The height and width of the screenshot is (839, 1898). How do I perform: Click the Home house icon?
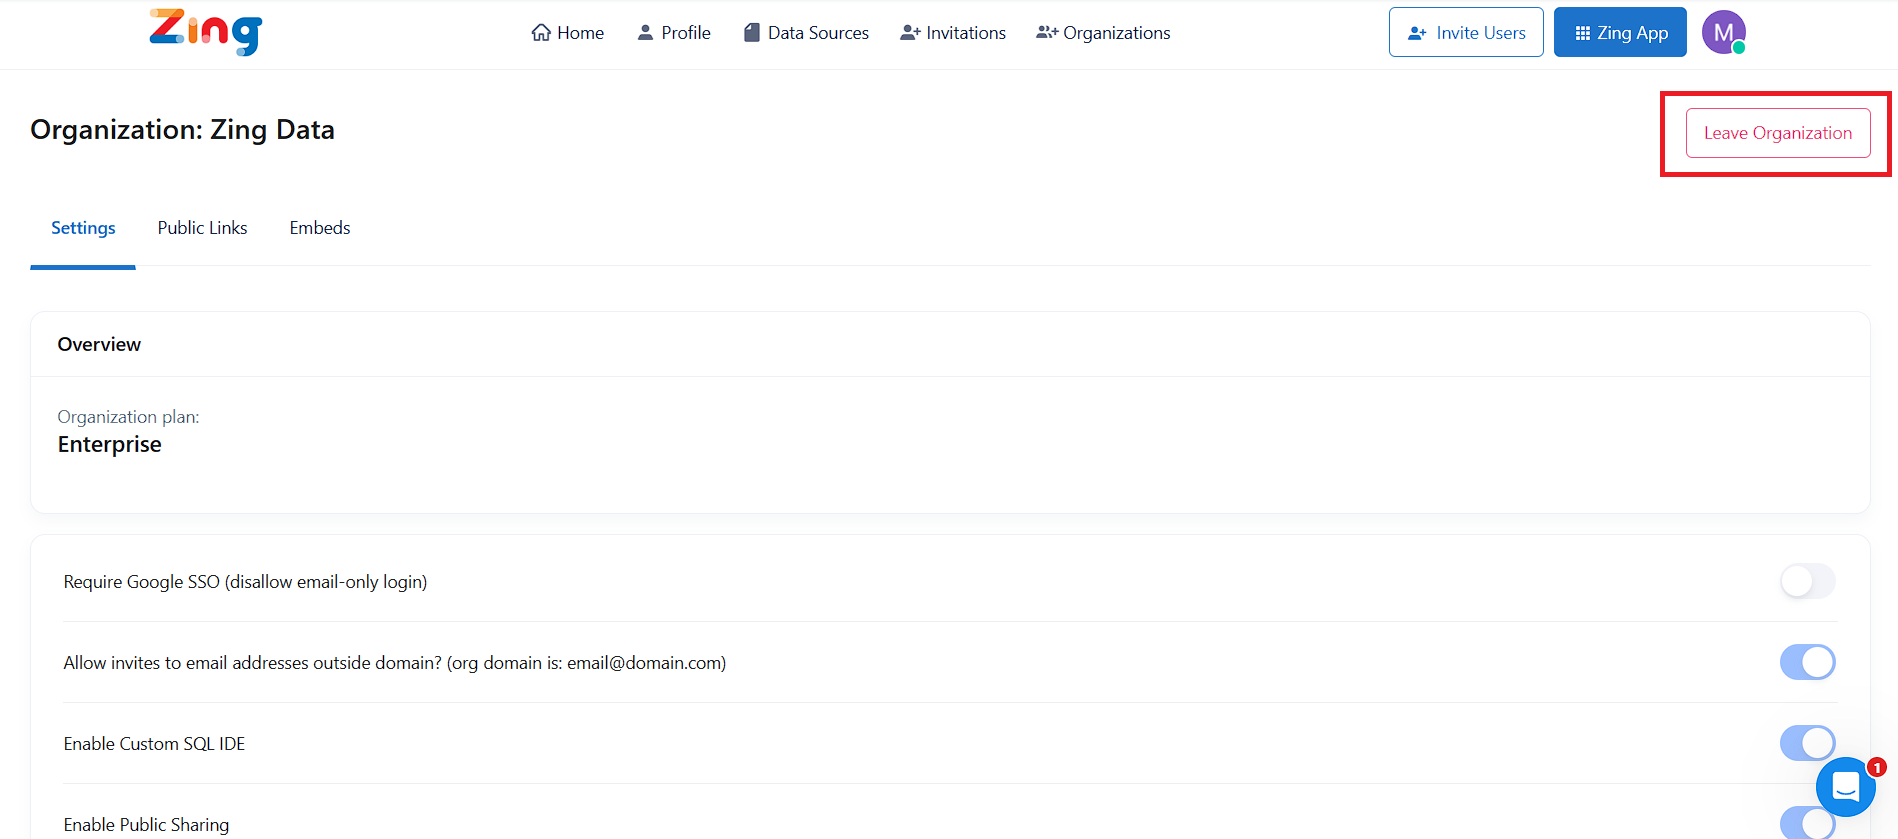click(x=541, y=33)
